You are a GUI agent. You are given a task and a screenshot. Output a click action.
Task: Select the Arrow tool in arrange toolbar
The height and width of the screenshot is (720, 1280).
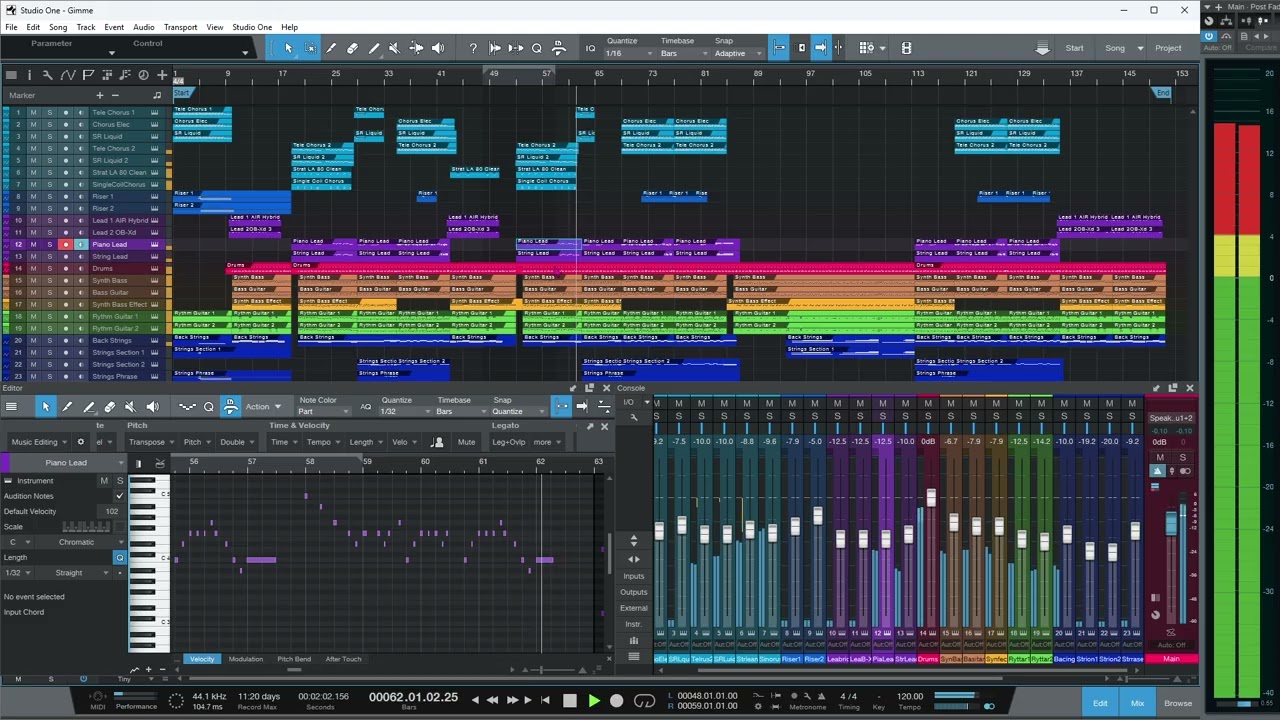click(x=289, y=48)
